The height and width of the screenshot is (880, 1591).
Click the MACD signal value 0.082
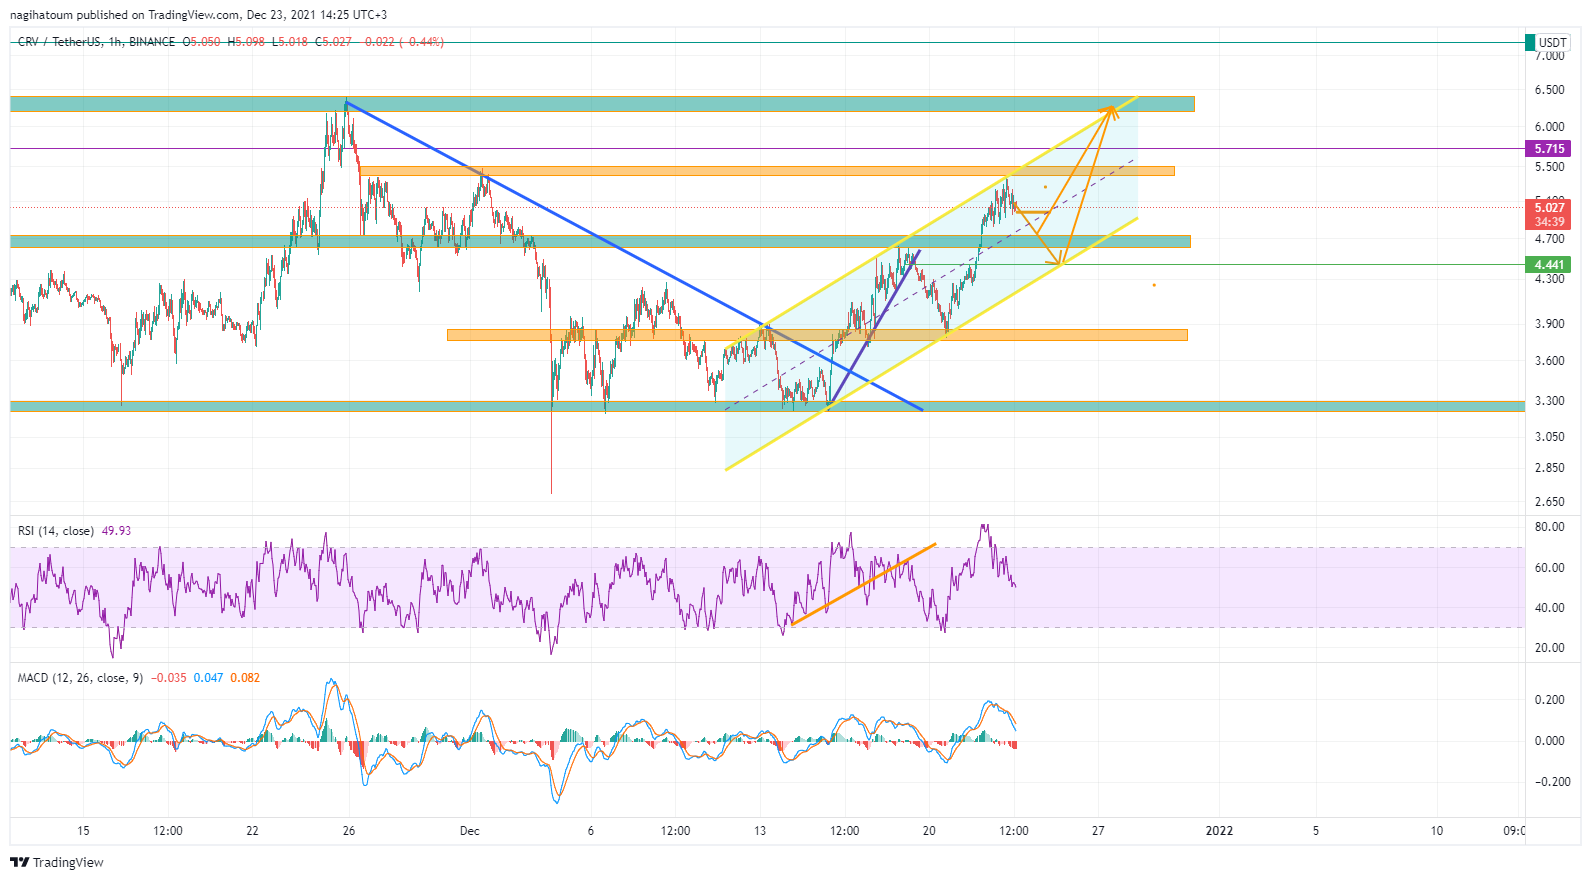245,678
